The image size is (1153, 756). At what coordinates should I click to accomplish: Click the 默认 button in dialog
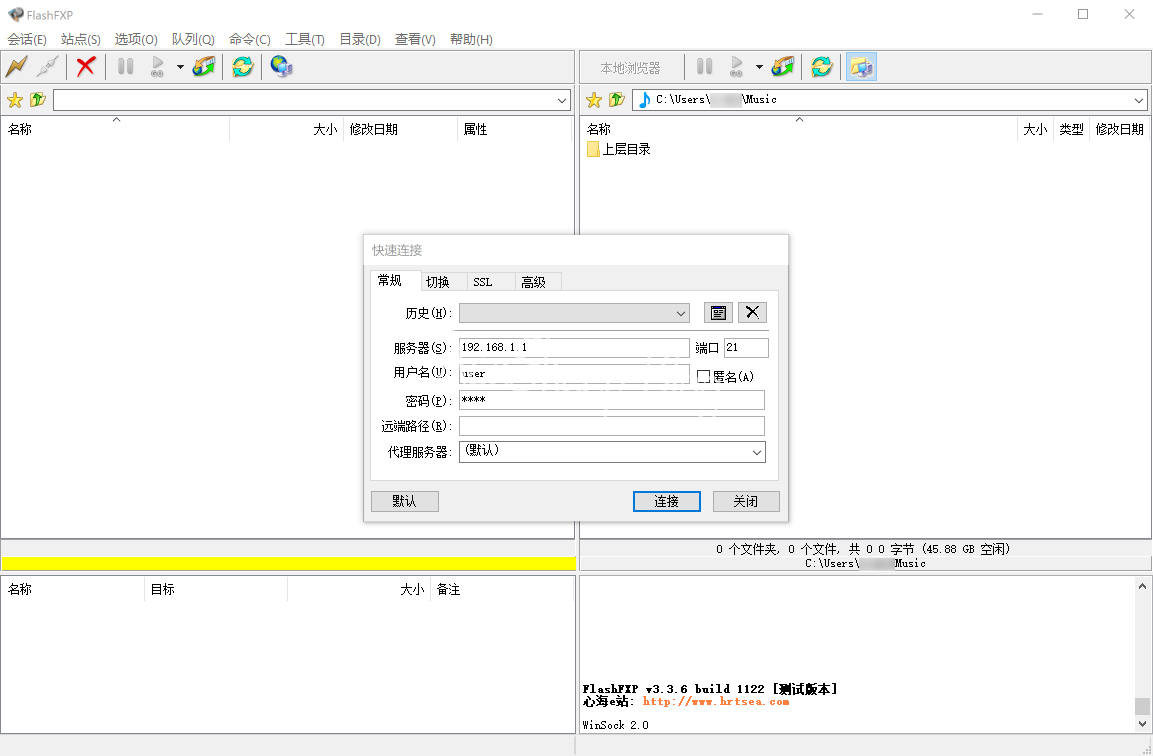pyautogui.click(x=404, y=502)
